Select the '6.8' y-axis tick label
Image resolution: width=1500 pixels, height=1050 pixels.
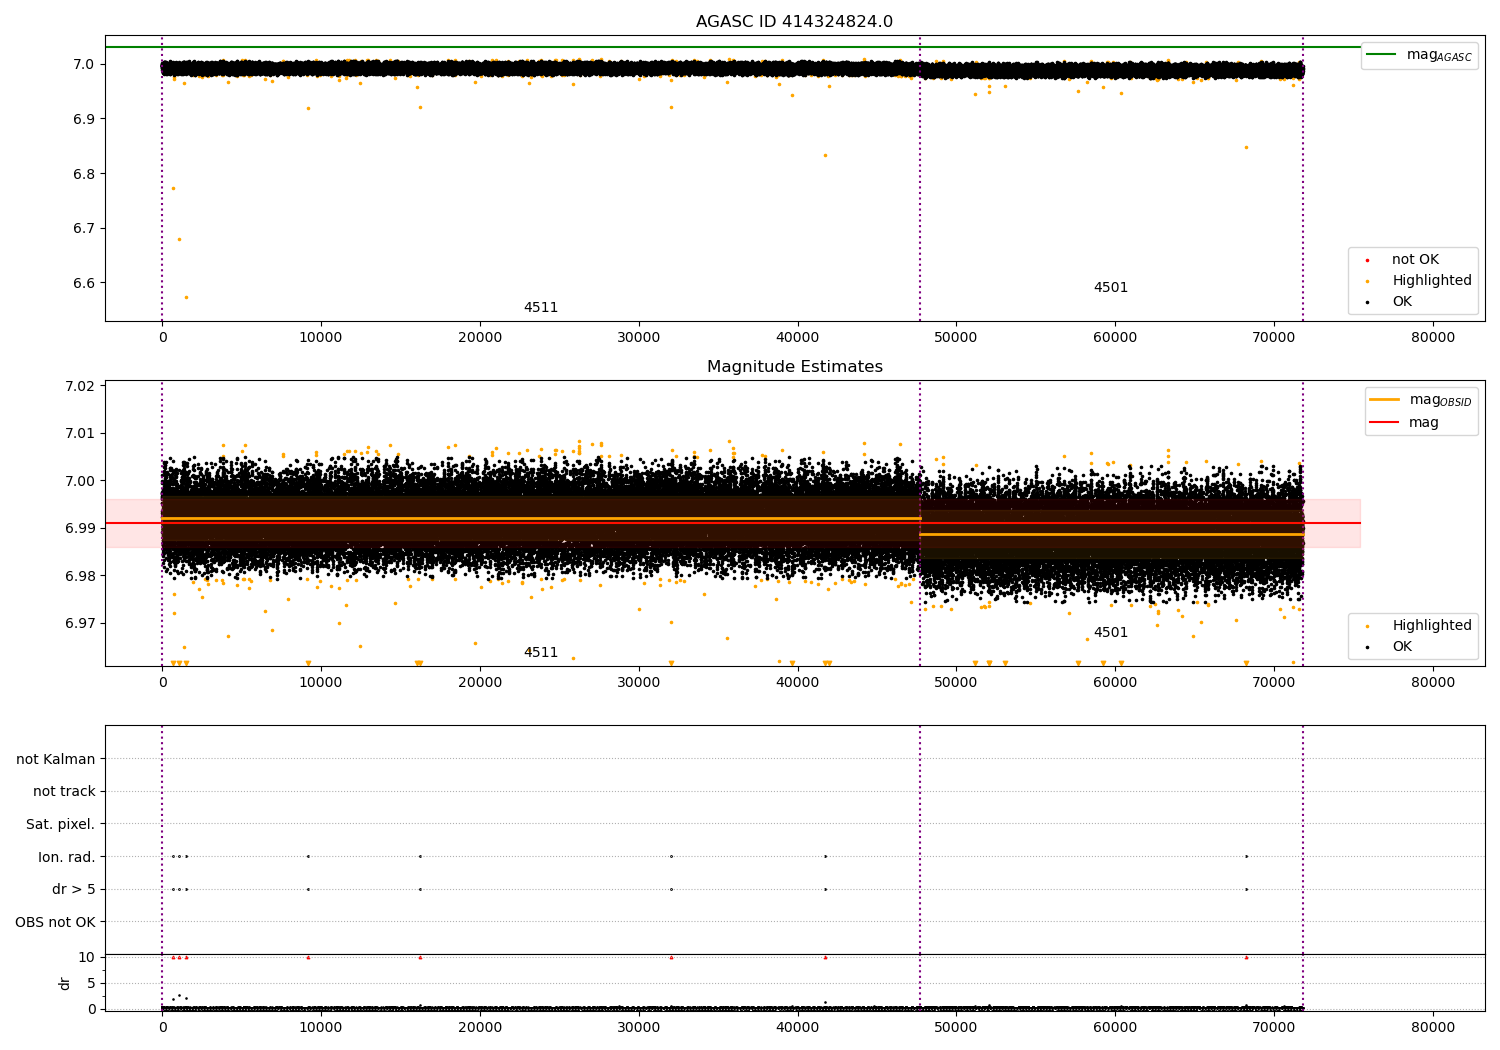coord(84,174)
